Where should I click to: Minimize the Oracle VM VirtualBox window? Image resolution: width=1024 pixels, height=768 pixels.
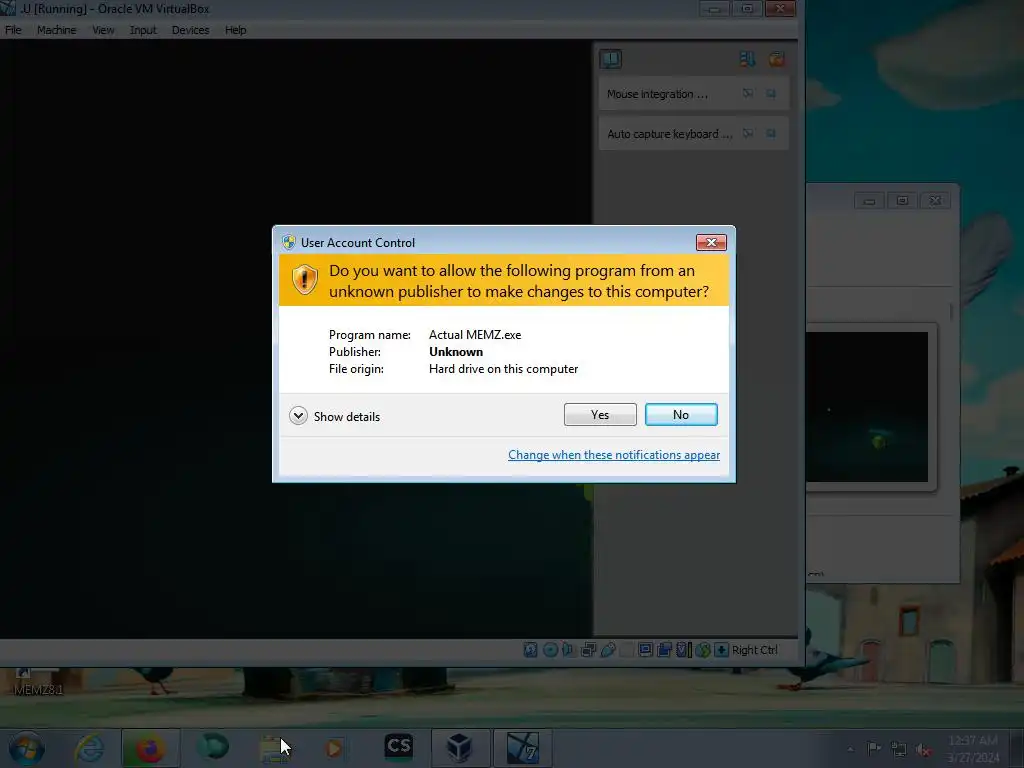pos(714,9)
